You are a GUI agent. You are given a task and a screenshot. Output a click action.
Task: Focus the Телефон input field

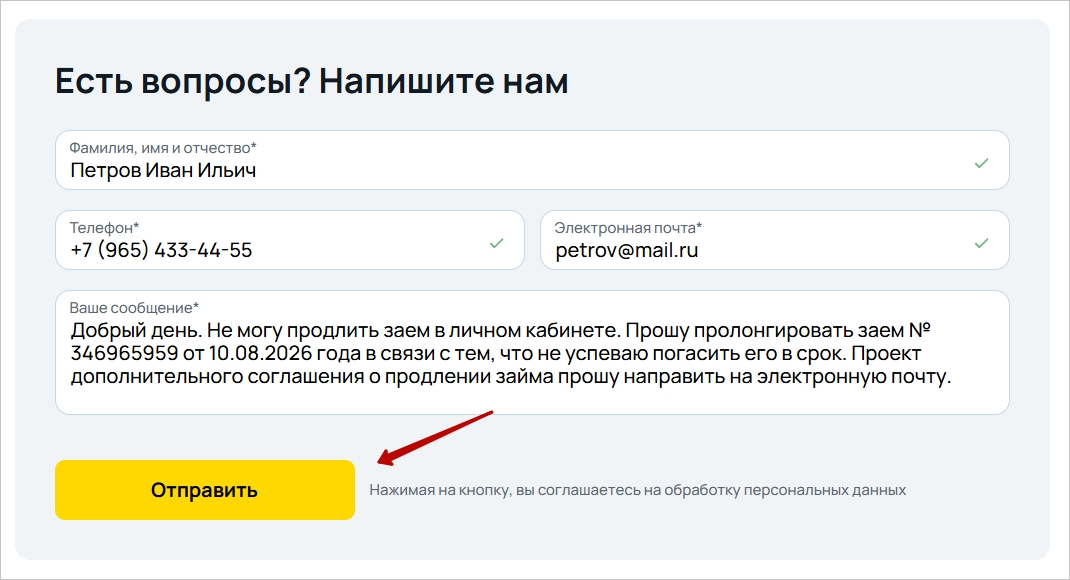click(289, 240)
